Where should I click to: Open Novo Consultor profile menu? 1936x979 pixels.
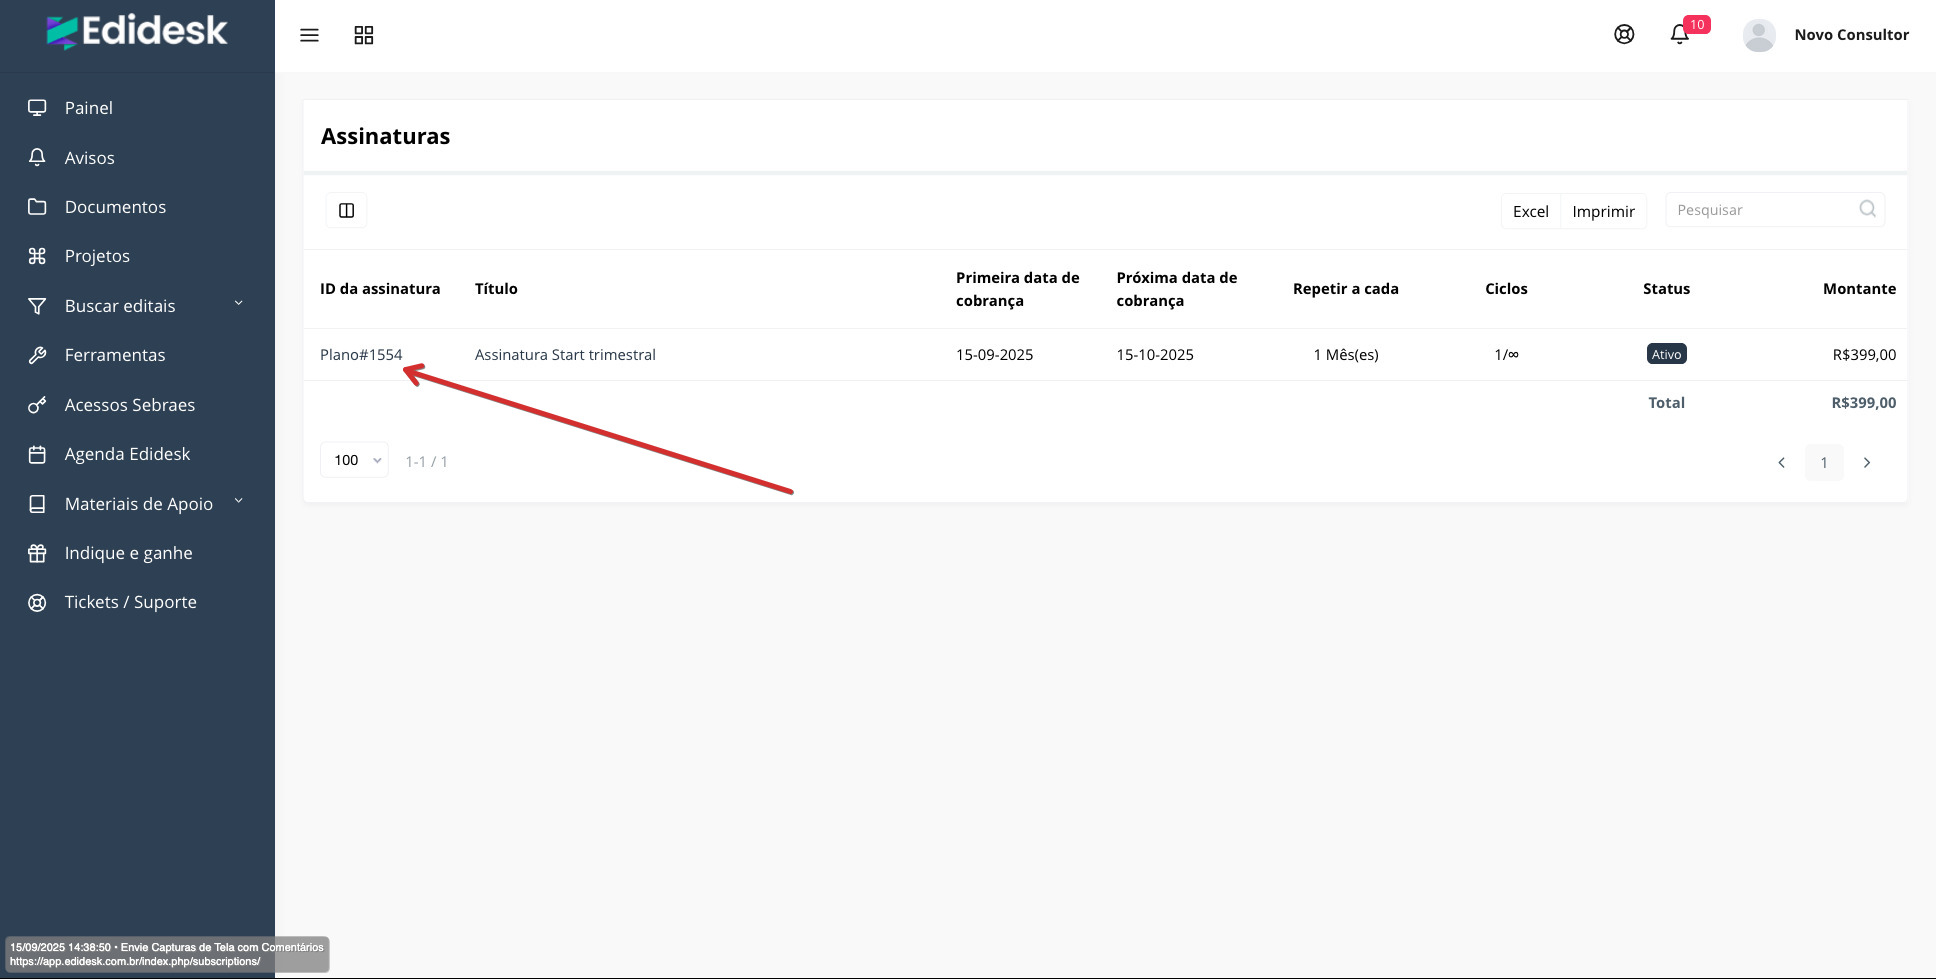pos(1851,35)
